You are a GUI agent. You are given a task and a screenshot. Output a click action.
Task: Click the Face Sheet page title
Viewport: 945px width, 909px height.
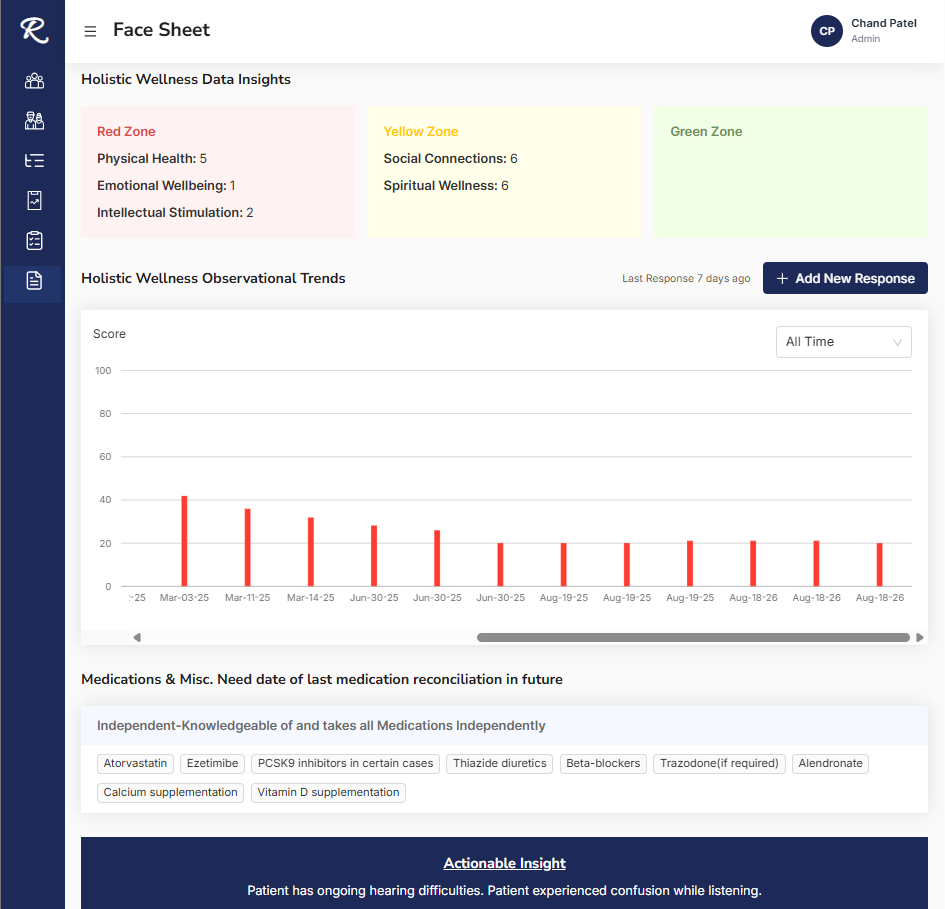point(162,30)
